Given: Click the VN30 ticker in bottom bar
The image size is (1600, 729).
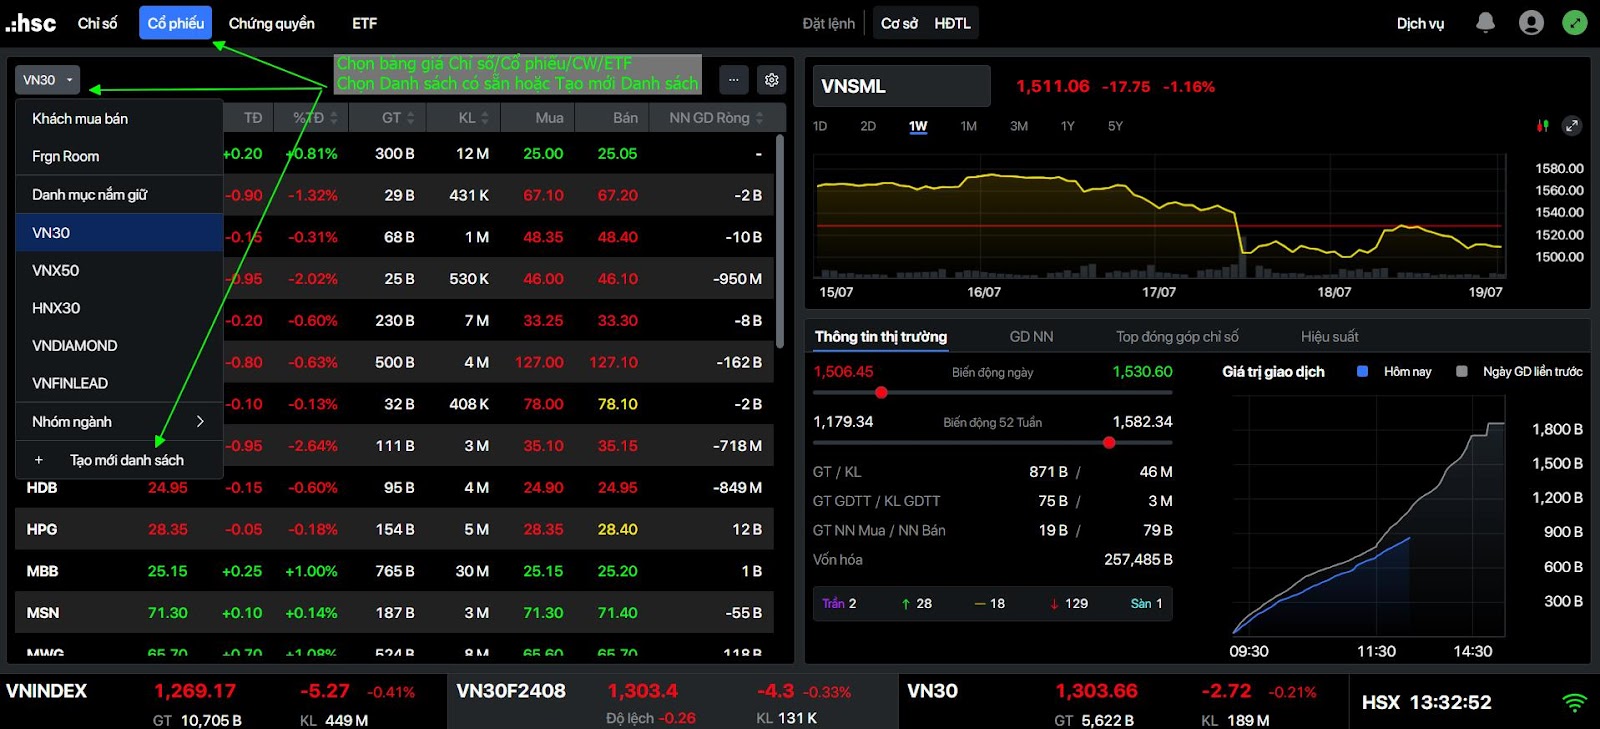Looking at the screenshot, I should pos(932,691).
